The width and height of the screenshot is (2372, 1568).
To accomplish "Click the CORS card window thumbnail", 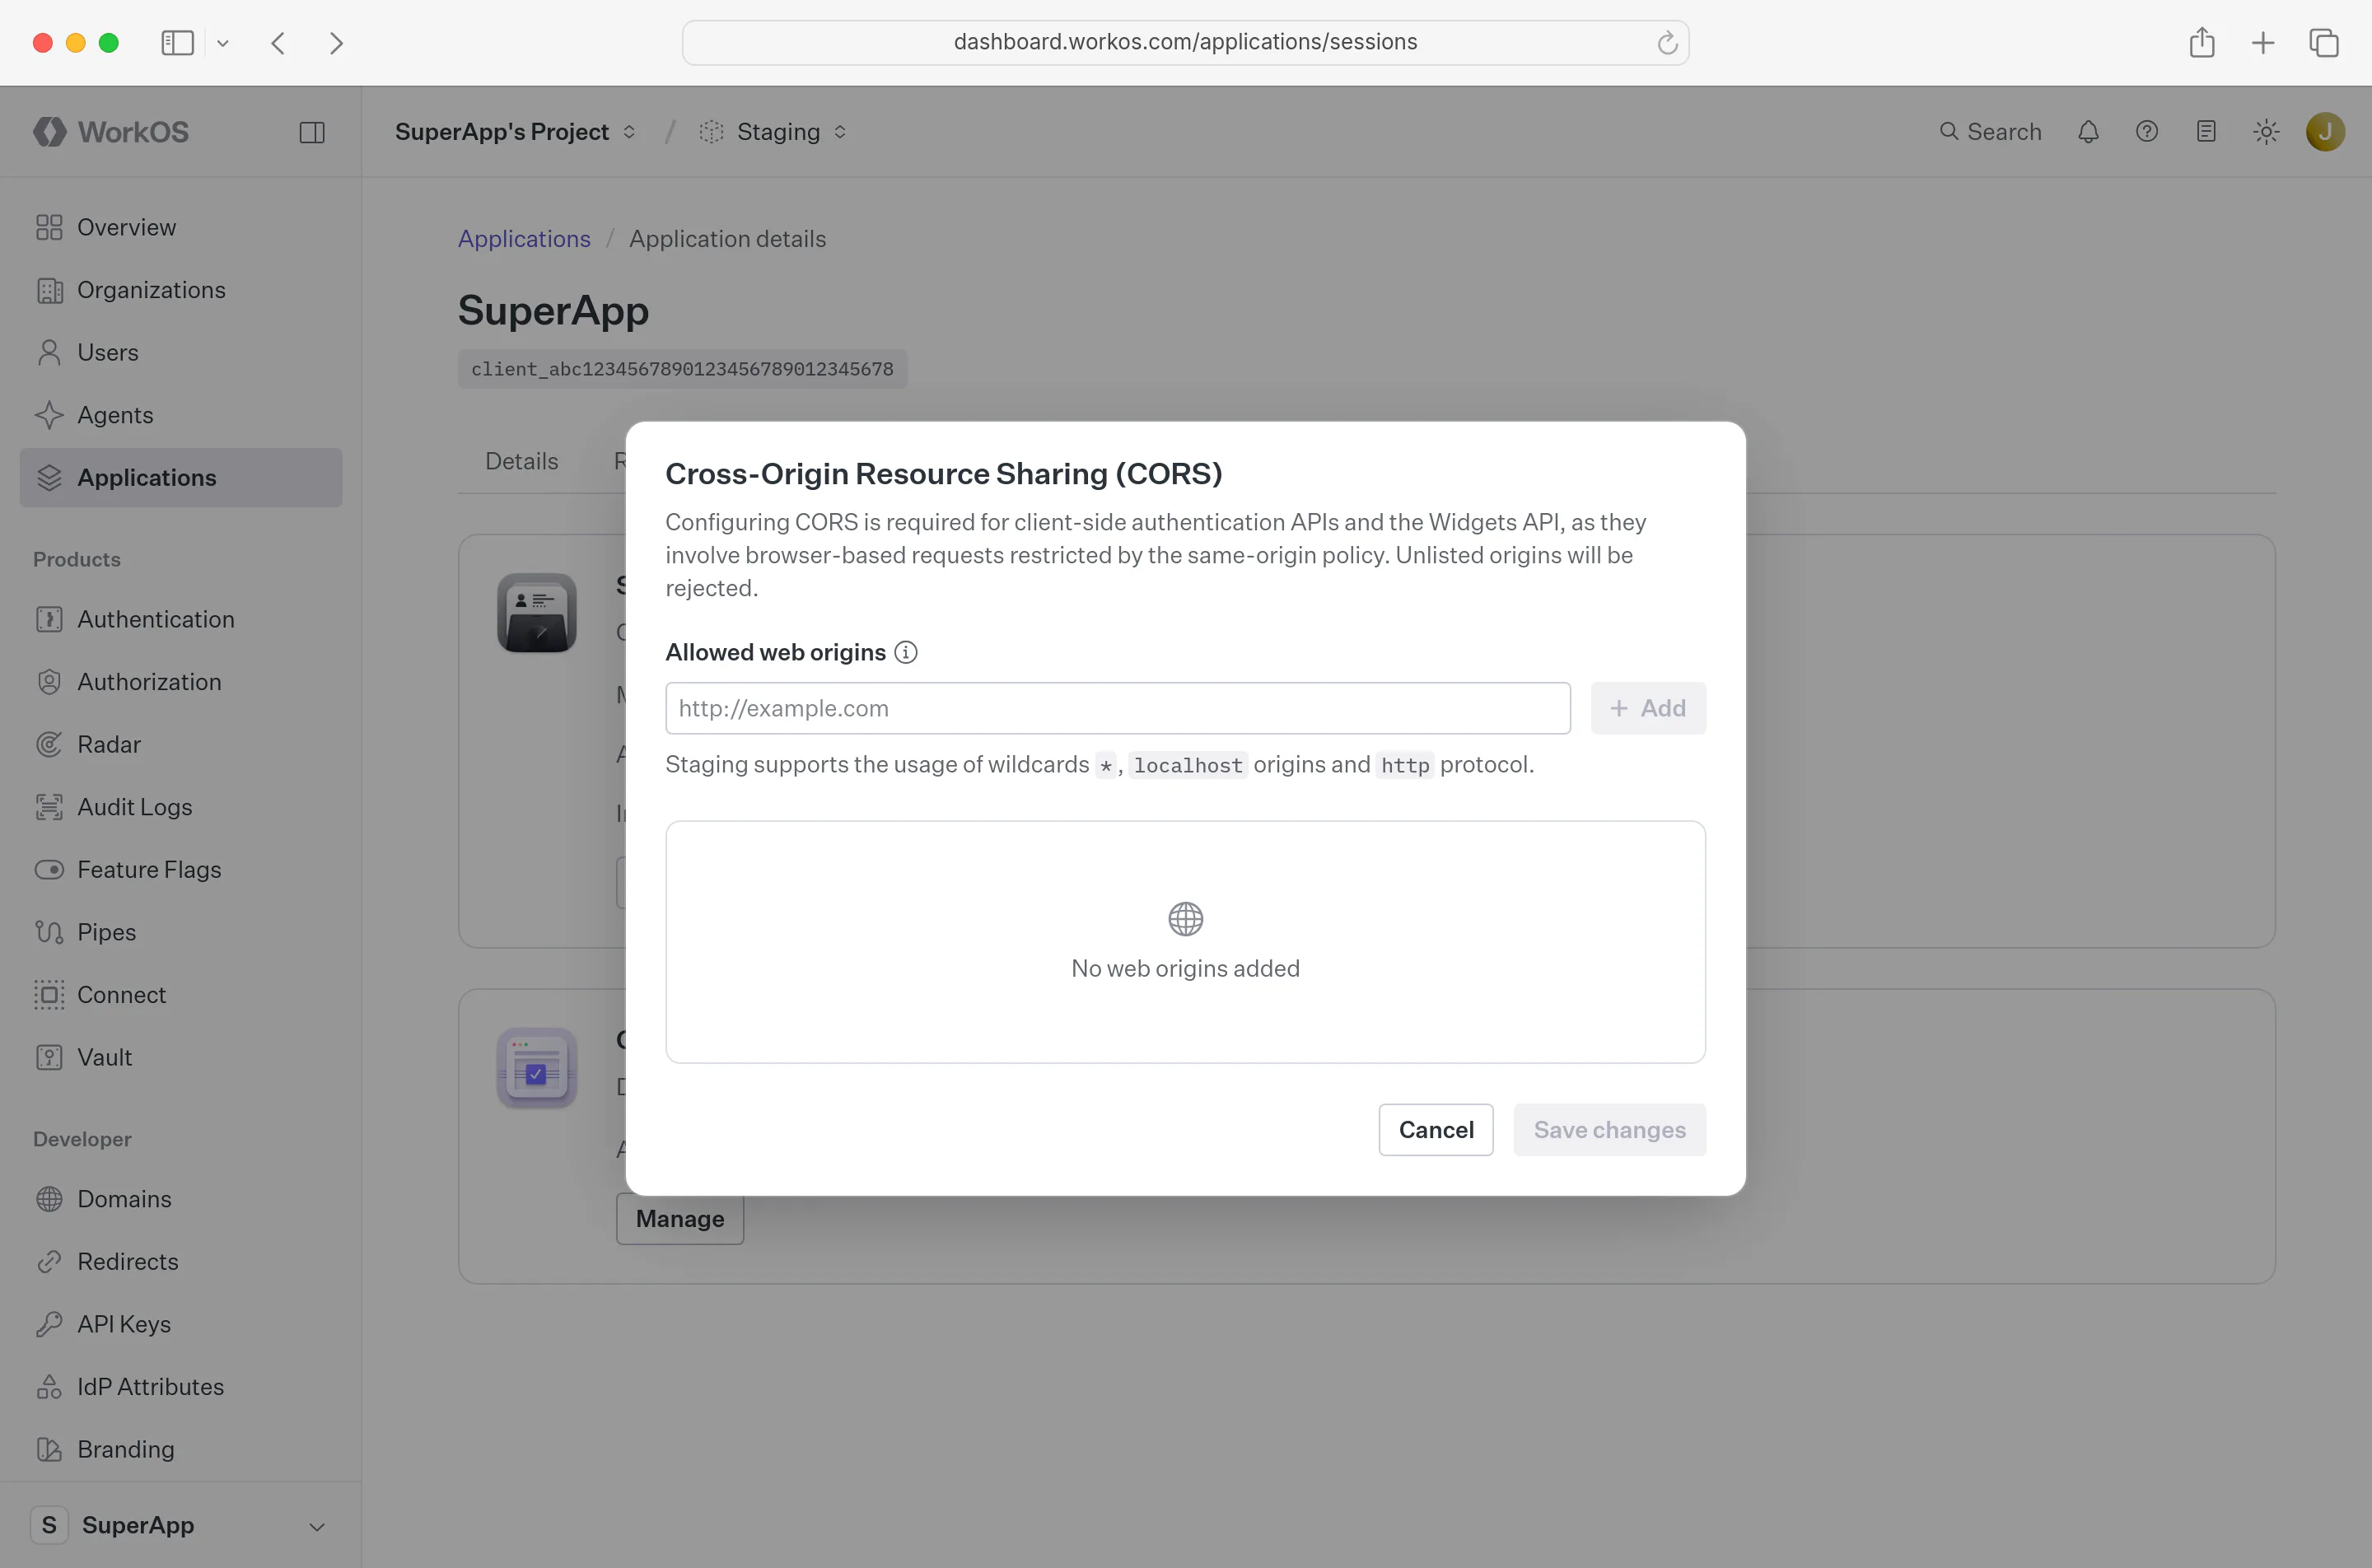I will click(x=537, y=1068).
